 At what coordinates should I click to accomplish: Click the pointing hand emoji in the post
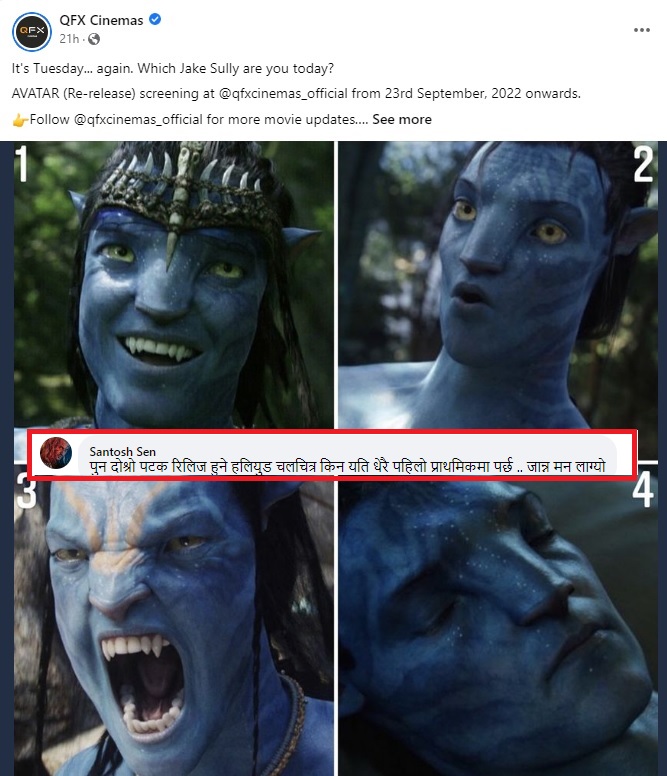[x=20, y=120]
